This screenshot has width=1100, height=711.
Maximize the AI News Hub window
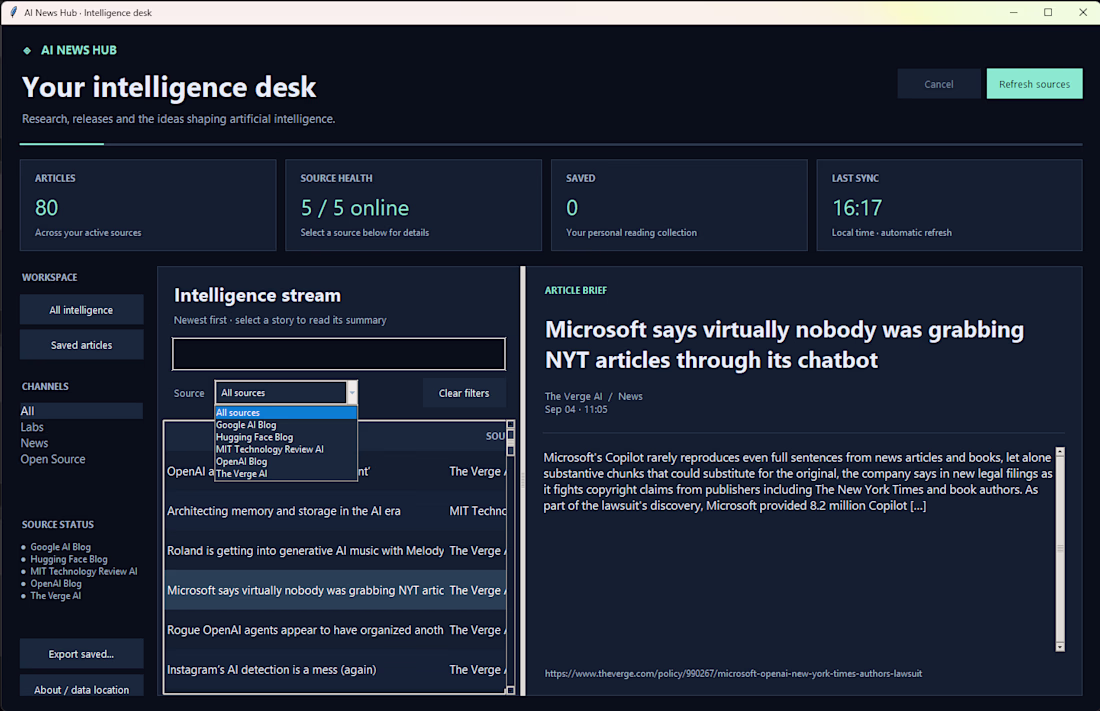point(1048,13)
